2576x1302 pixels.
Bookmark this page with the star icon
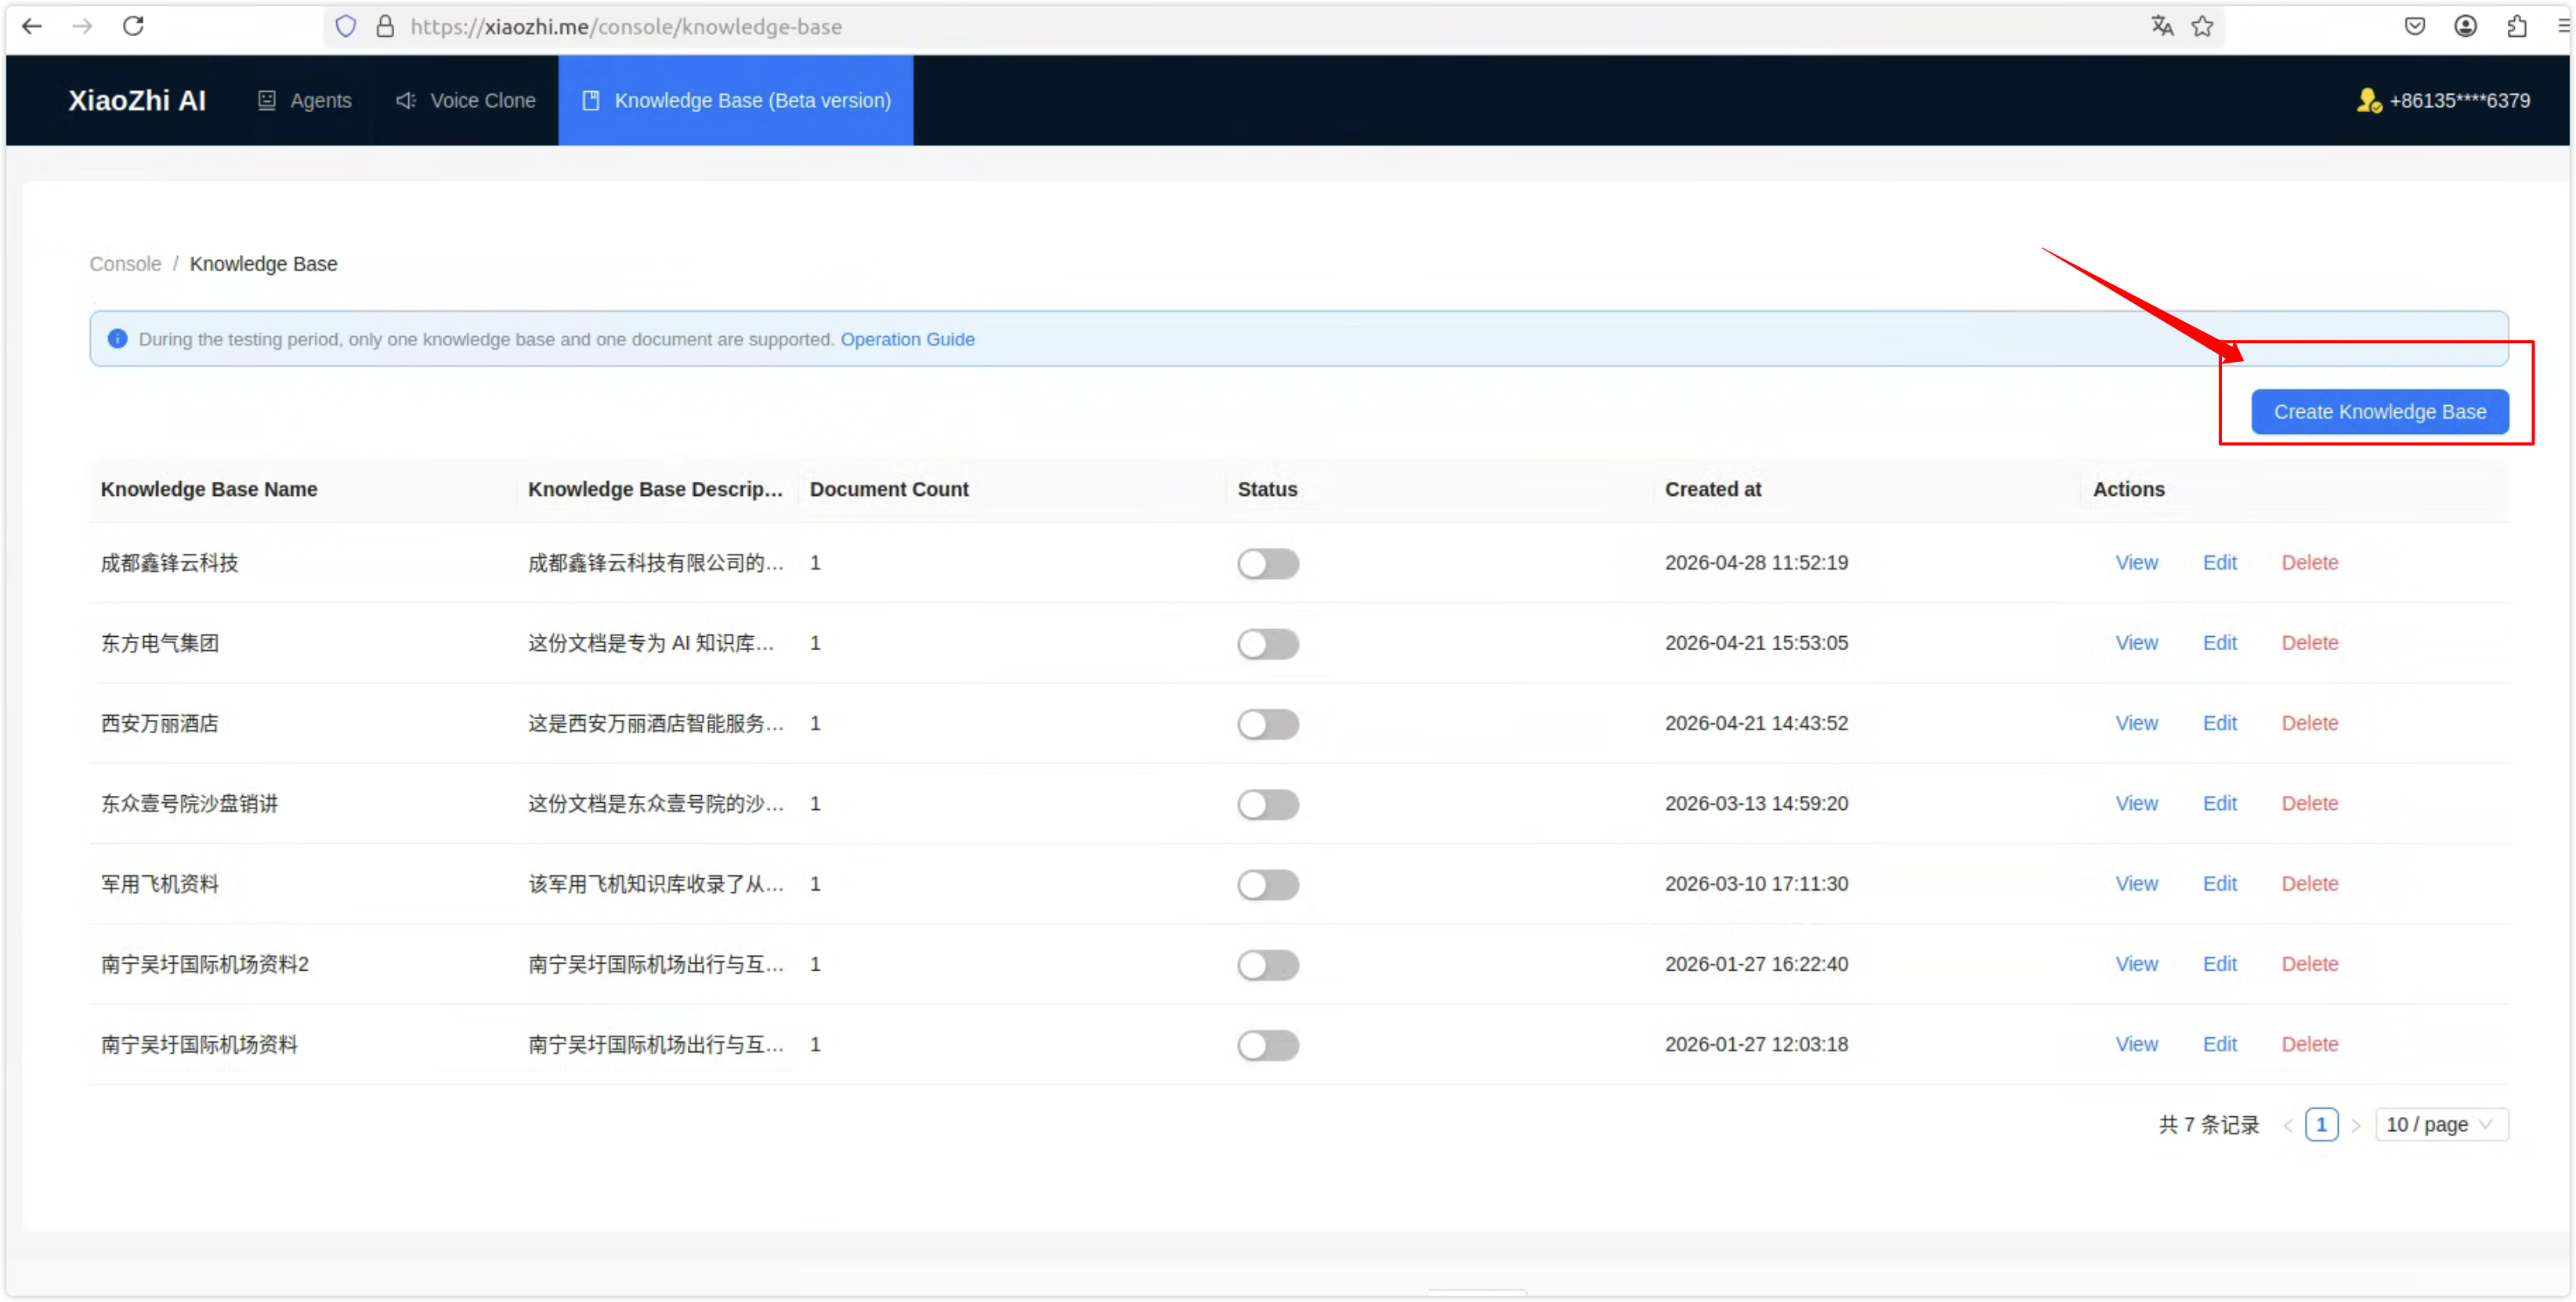click(x=2202, y=26)
